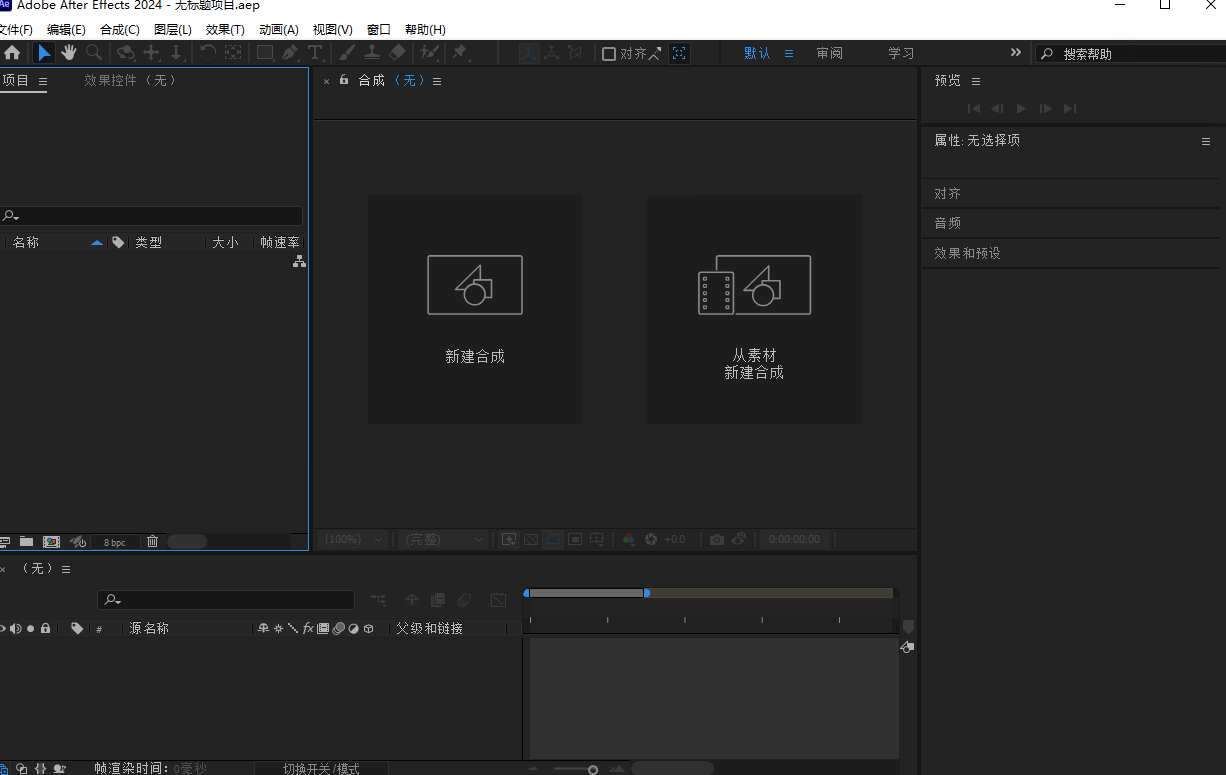Select the Eraser tool
This screenshot has width=1226, height=775.
click(397, 53)
